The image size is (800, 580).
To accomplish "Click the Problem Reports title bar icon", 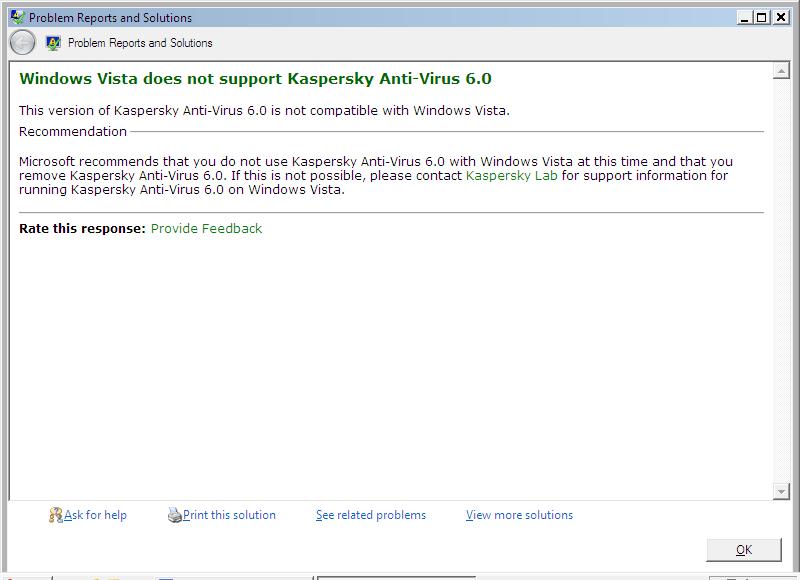I will pyautogui.click(x=17, y=18).
